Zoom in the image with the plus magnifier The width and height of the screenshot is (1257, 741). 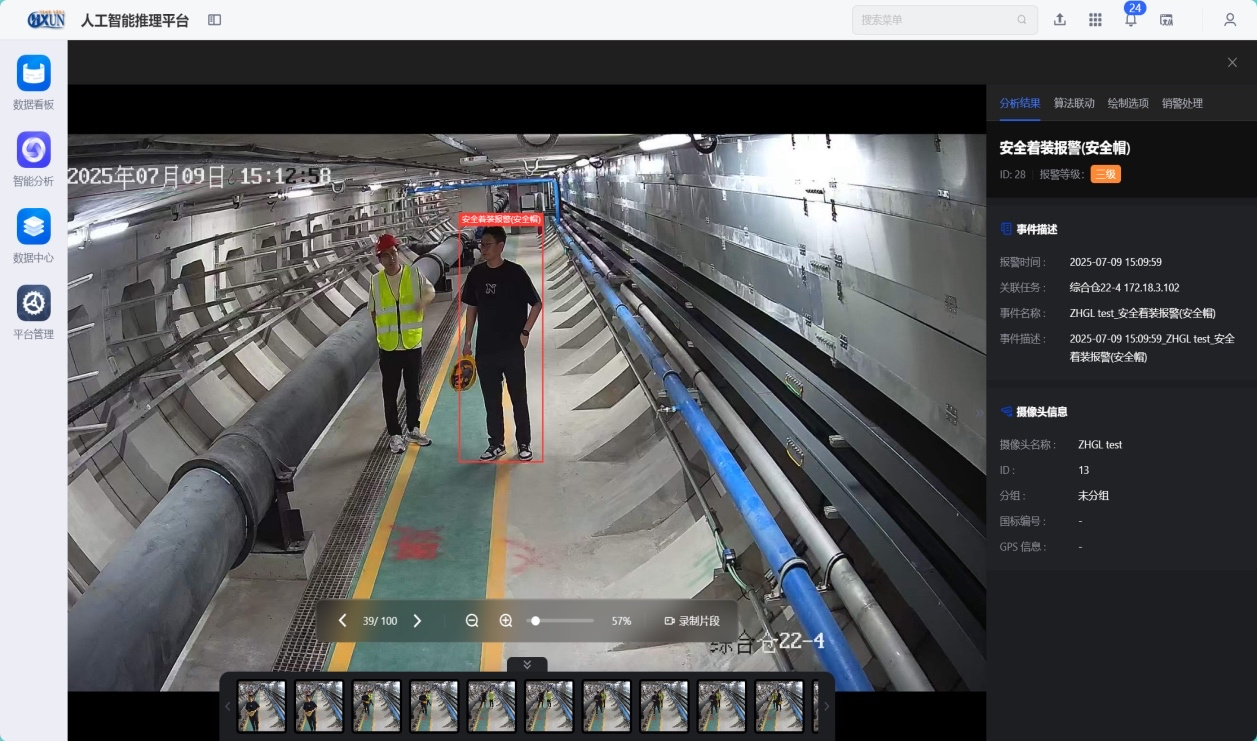click(x=506, y=621)
